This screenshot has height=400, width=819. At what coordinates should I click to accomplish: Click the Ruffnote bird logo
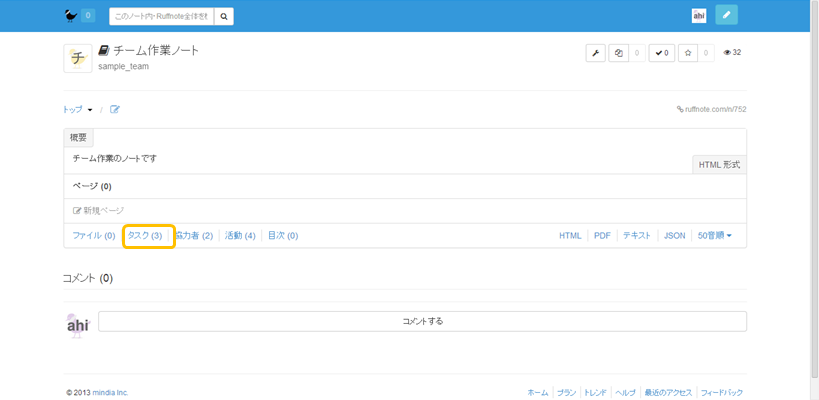70,16
